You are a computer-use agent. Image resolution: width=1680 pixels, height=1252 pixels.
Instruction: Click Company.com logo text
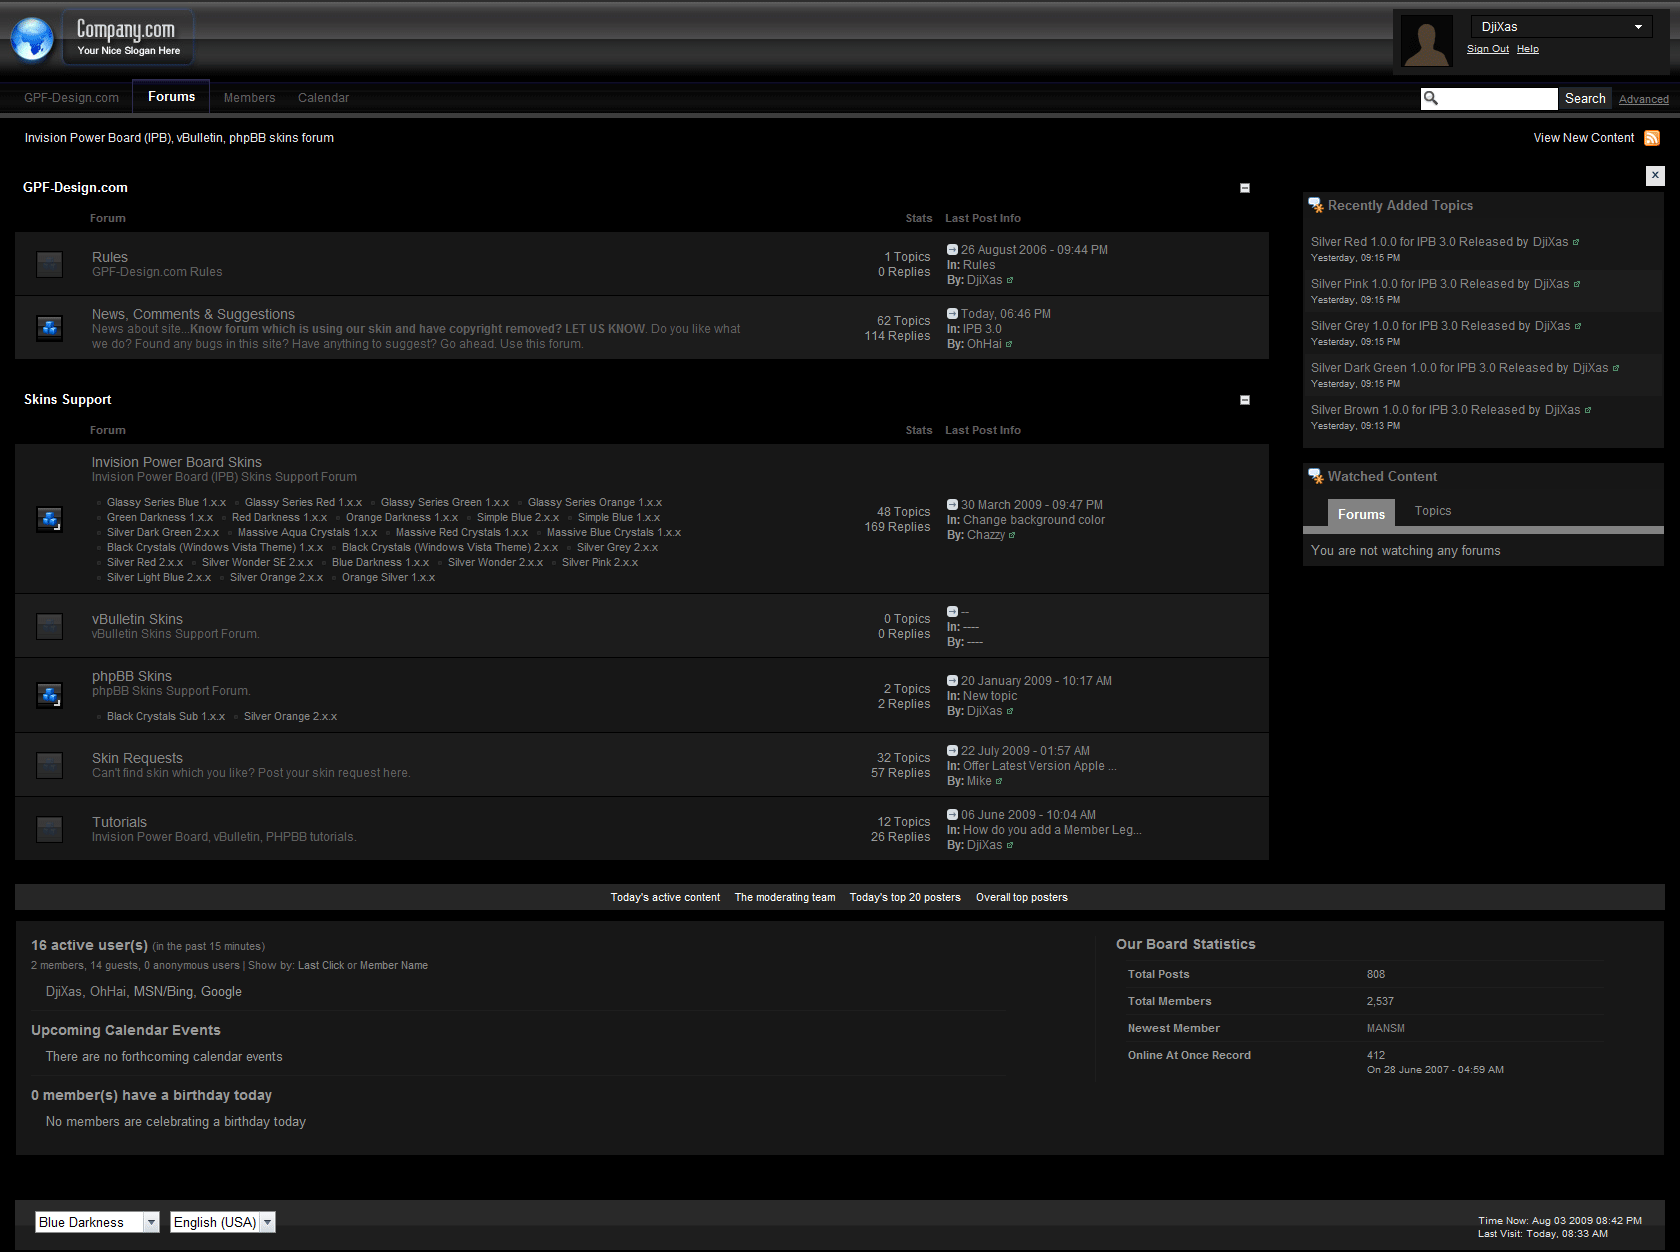click(x=126, y=30)
